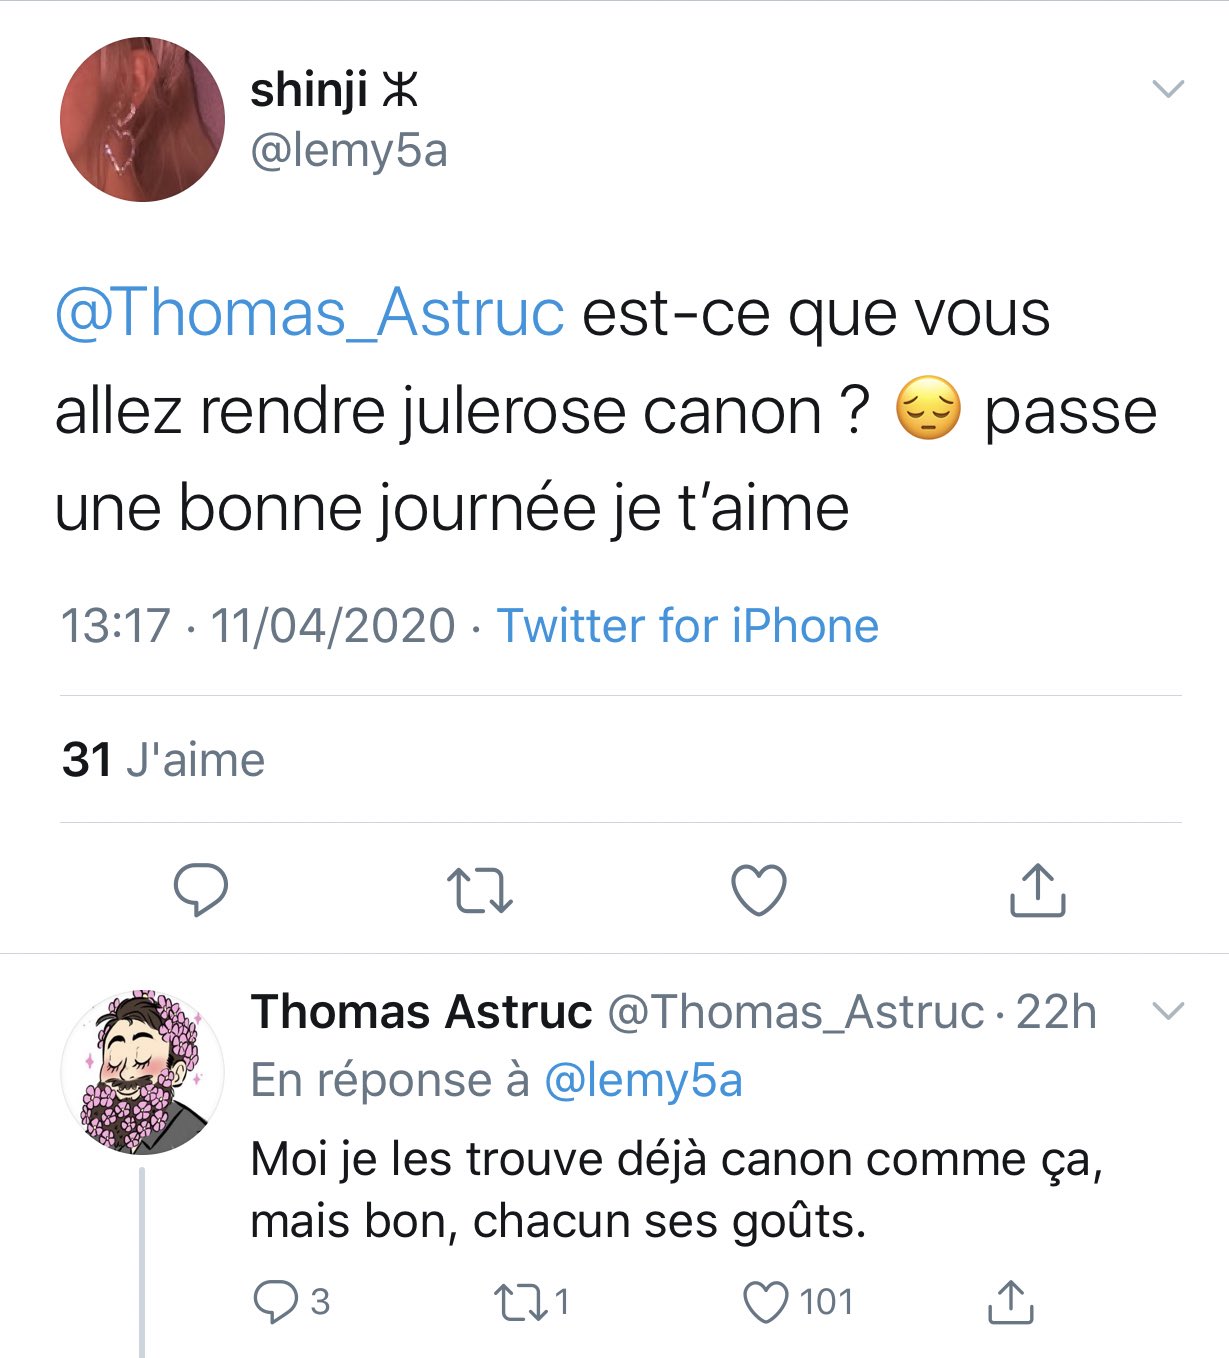Viewport: 1229px width, 1358px height.
Task: Share Thomas Astruc's reply
Action: [1010, 1301]
